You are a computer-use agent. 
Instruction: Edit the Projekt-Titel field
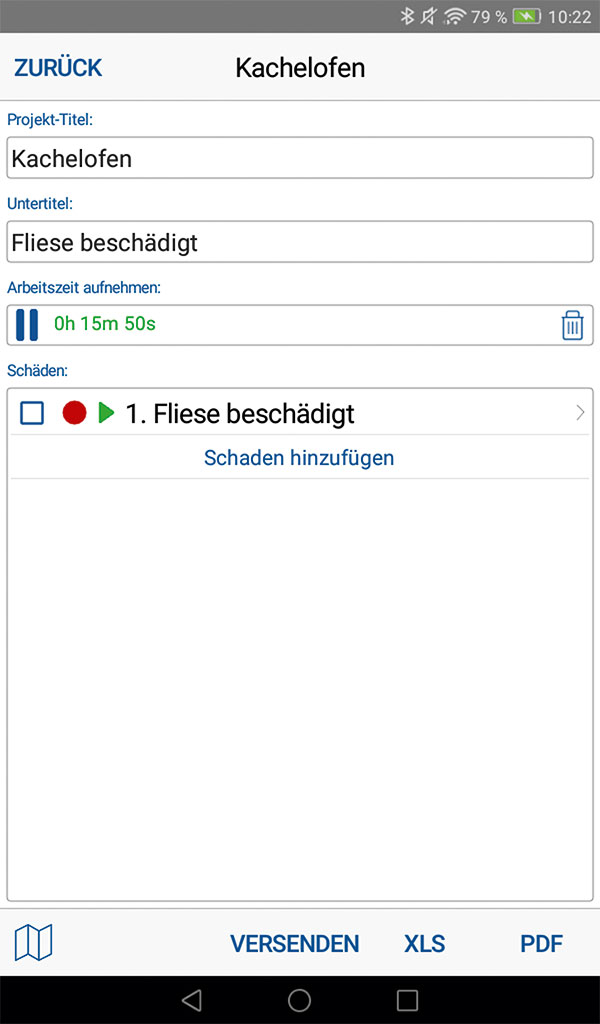pyautogui.click(x=300, y=158)
